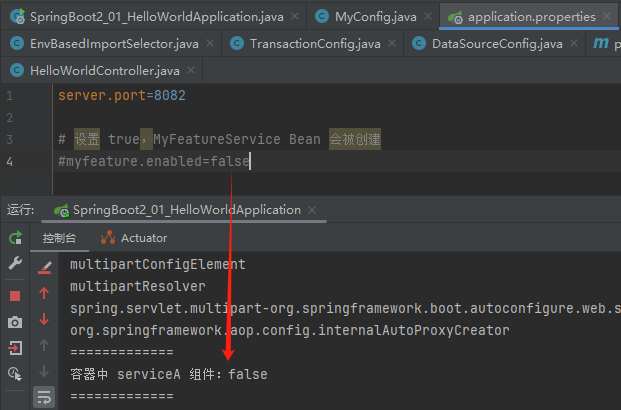Screen dimensions: 621x410
Task: Close HelloWorldController.java tab
Action: (x=191, y=70)
